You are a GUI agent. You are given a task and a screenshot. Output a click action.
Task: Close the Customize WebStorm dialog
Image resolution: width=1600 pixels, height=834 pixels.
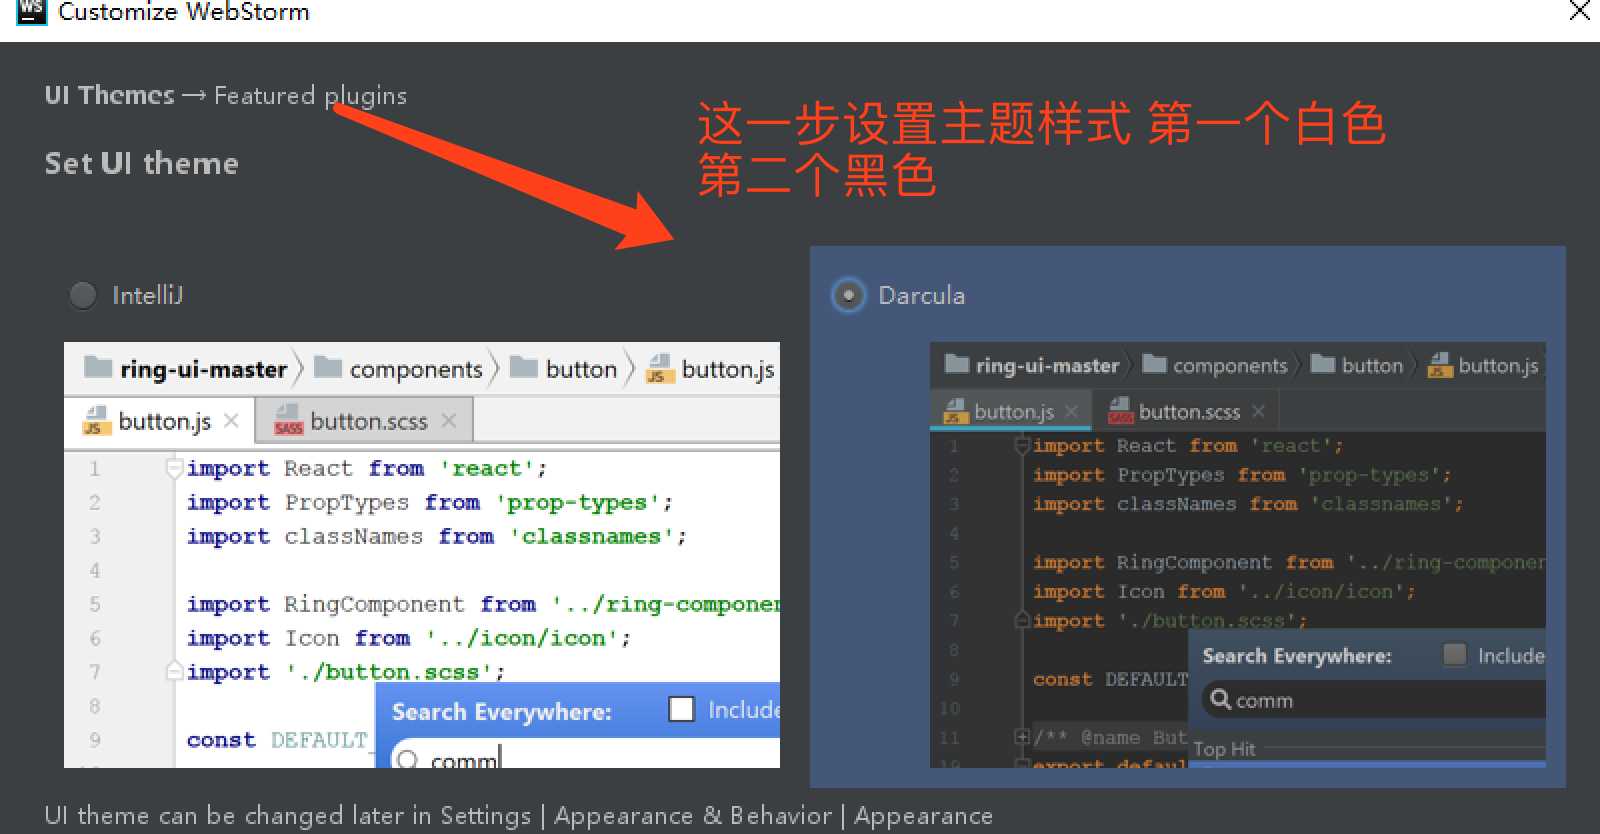point(1579,12)
